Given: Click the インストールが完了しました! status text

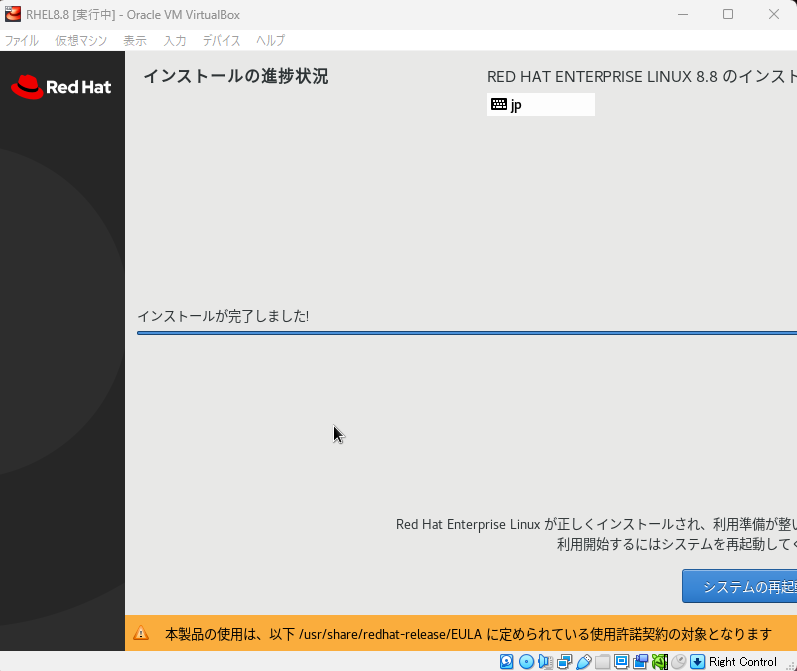Looking at the screenshot, I should [x=223, y=316].
